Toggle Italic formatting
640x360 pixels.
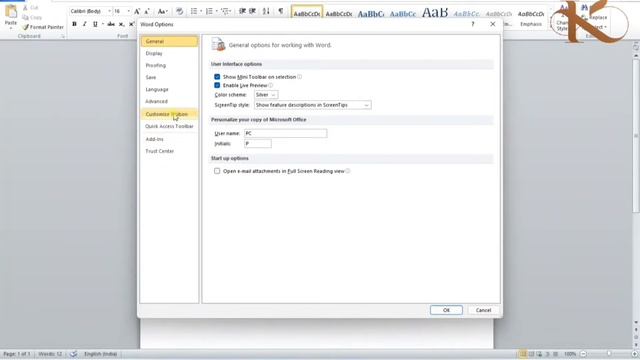tap(84, 24)
